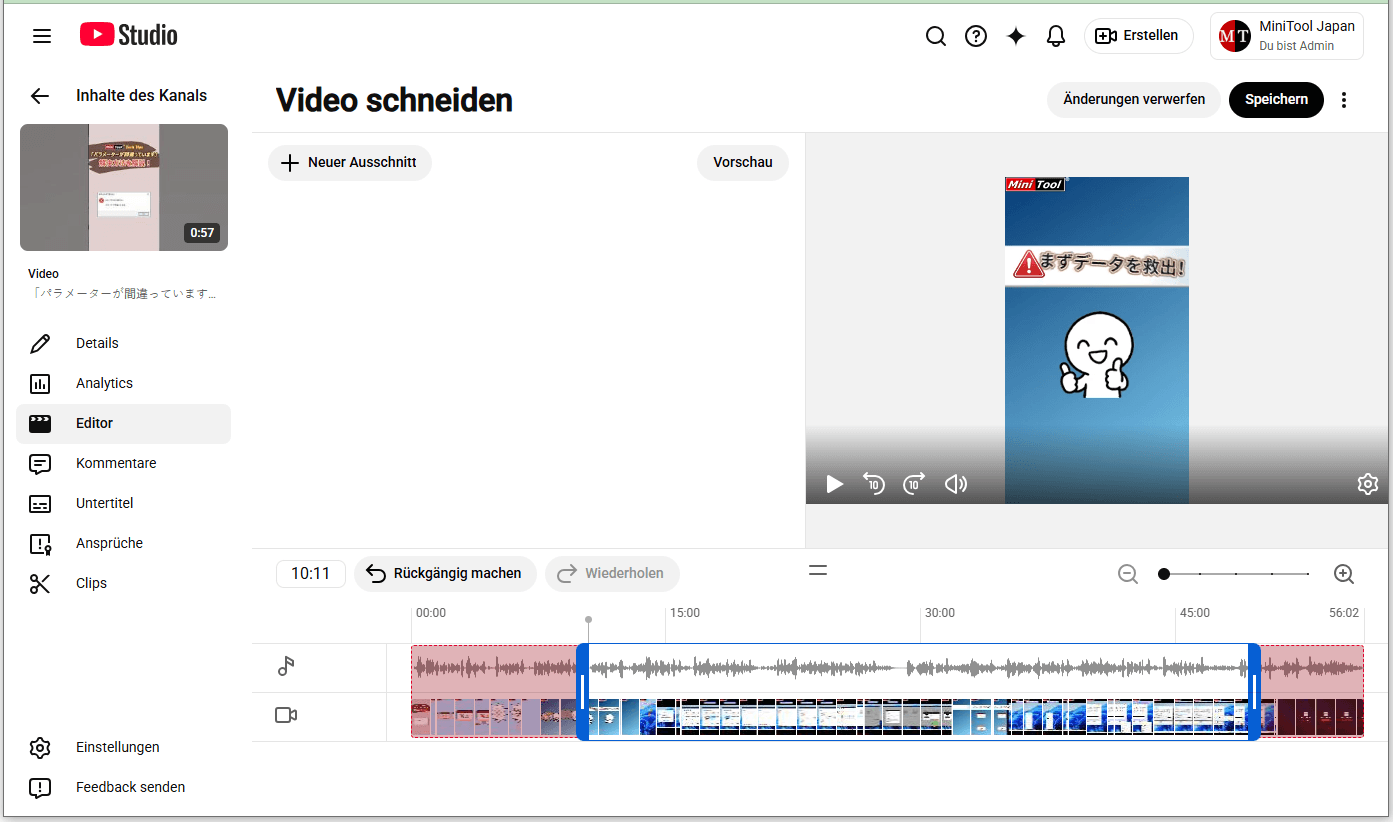Click the video title text under thumbnail
Screen dimensions: 1393x822
coord(122,294)
